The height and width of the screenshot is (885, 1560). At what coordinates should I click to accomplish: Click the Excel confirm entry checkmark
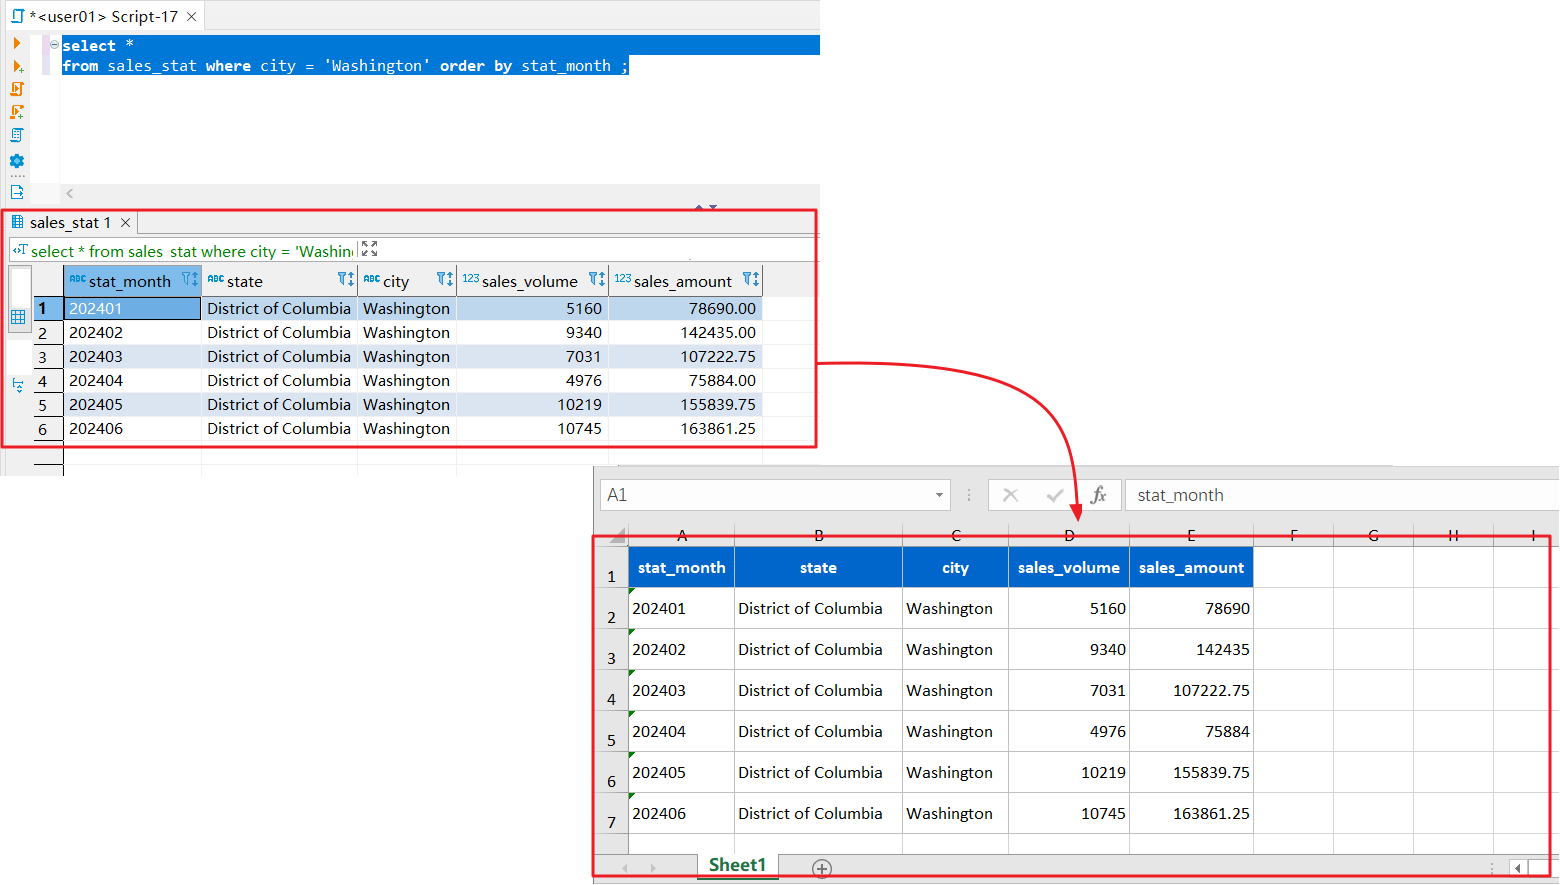(x=1054, y=495)
